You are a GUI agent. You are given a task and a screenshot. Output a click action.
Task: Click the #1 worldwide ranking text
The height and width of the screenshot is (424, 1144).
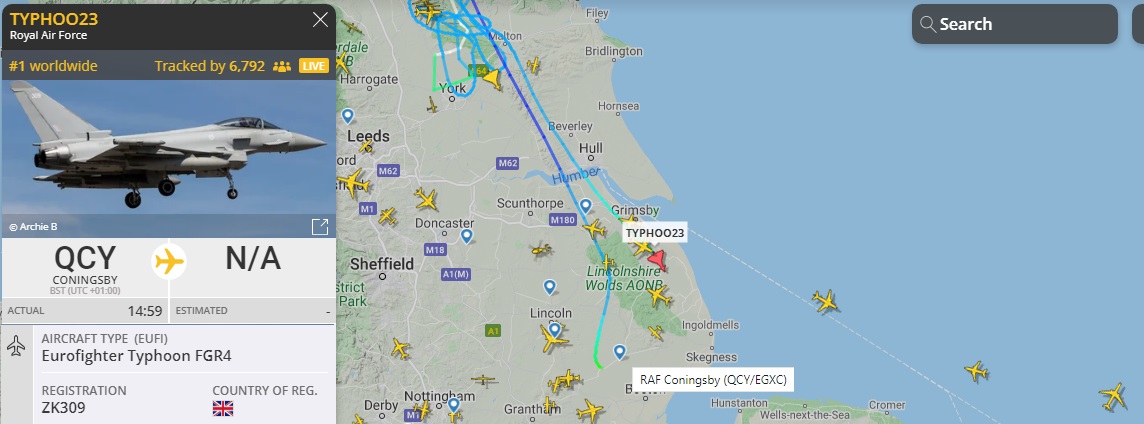[53, 66]
